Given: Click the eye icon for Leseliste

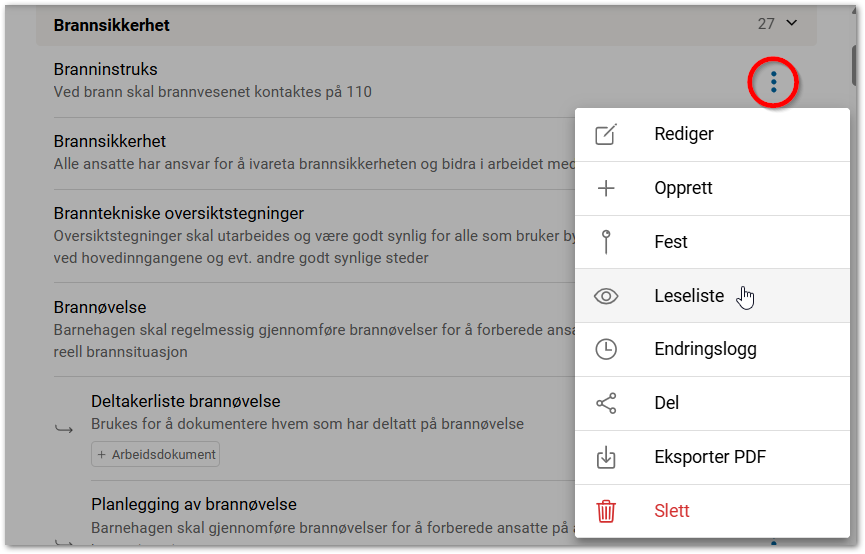Looking at the screenshot, I should [x=606, y=296].
